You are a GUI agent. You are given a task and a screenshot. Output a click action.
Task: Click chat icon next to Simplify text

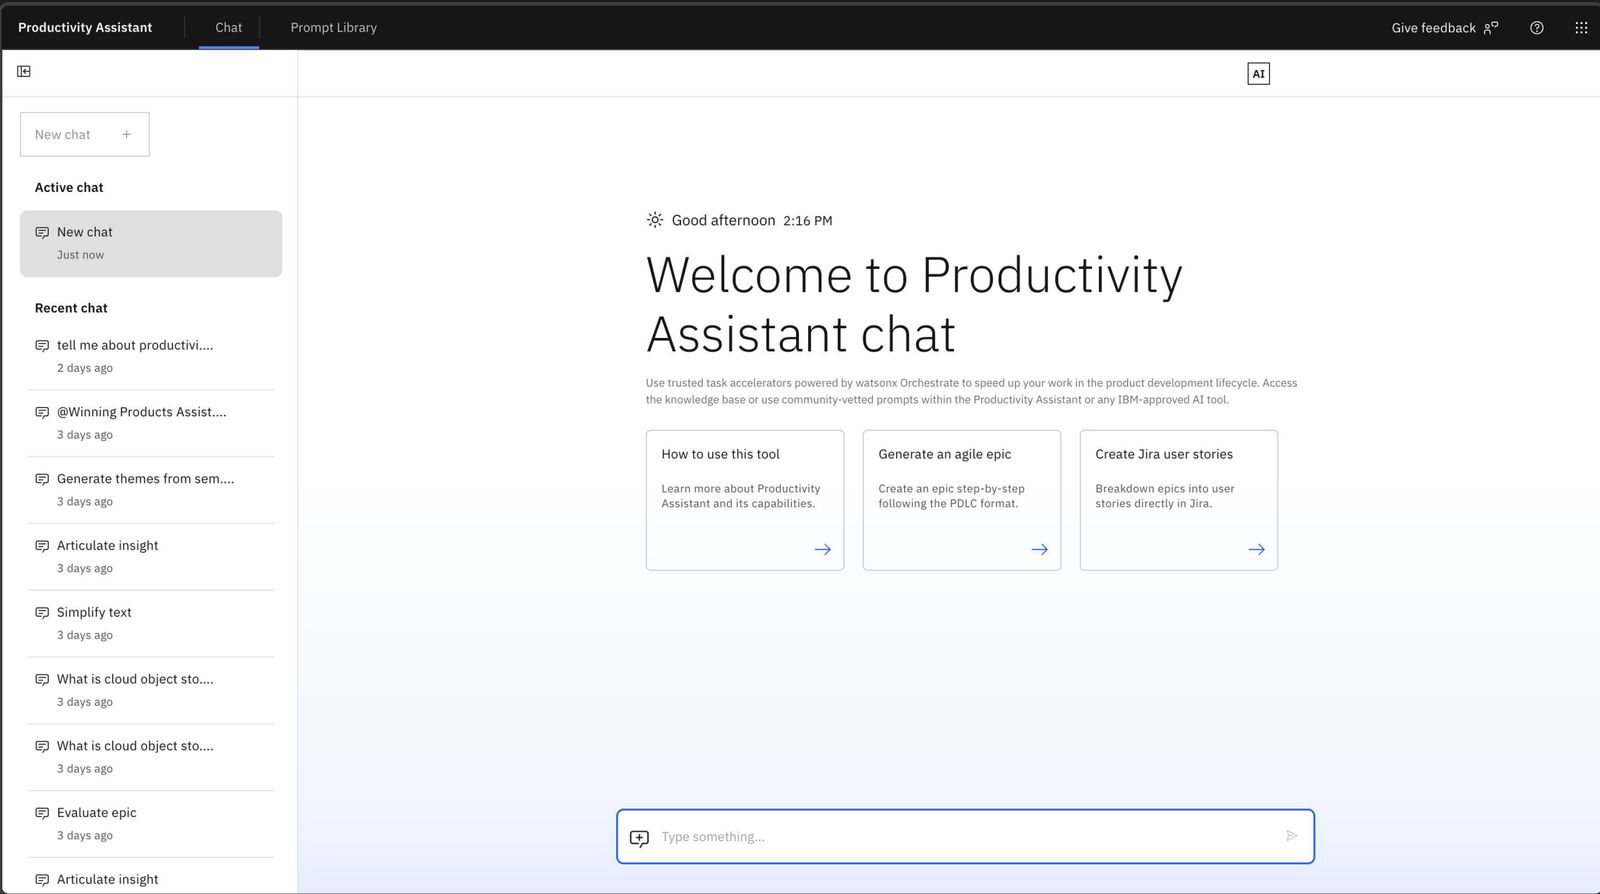pos(42,612)
